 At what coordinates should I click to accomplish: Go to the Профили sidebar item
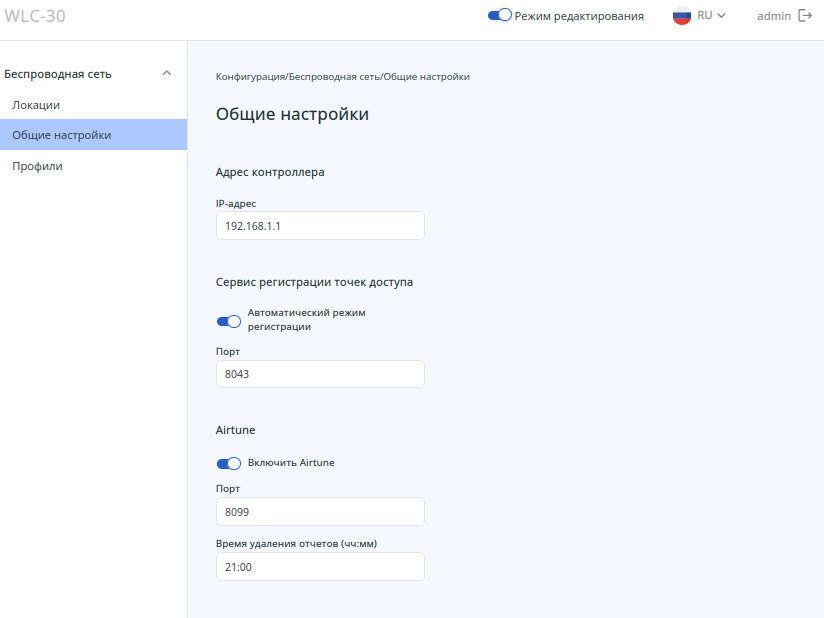[x=37, y=166]
